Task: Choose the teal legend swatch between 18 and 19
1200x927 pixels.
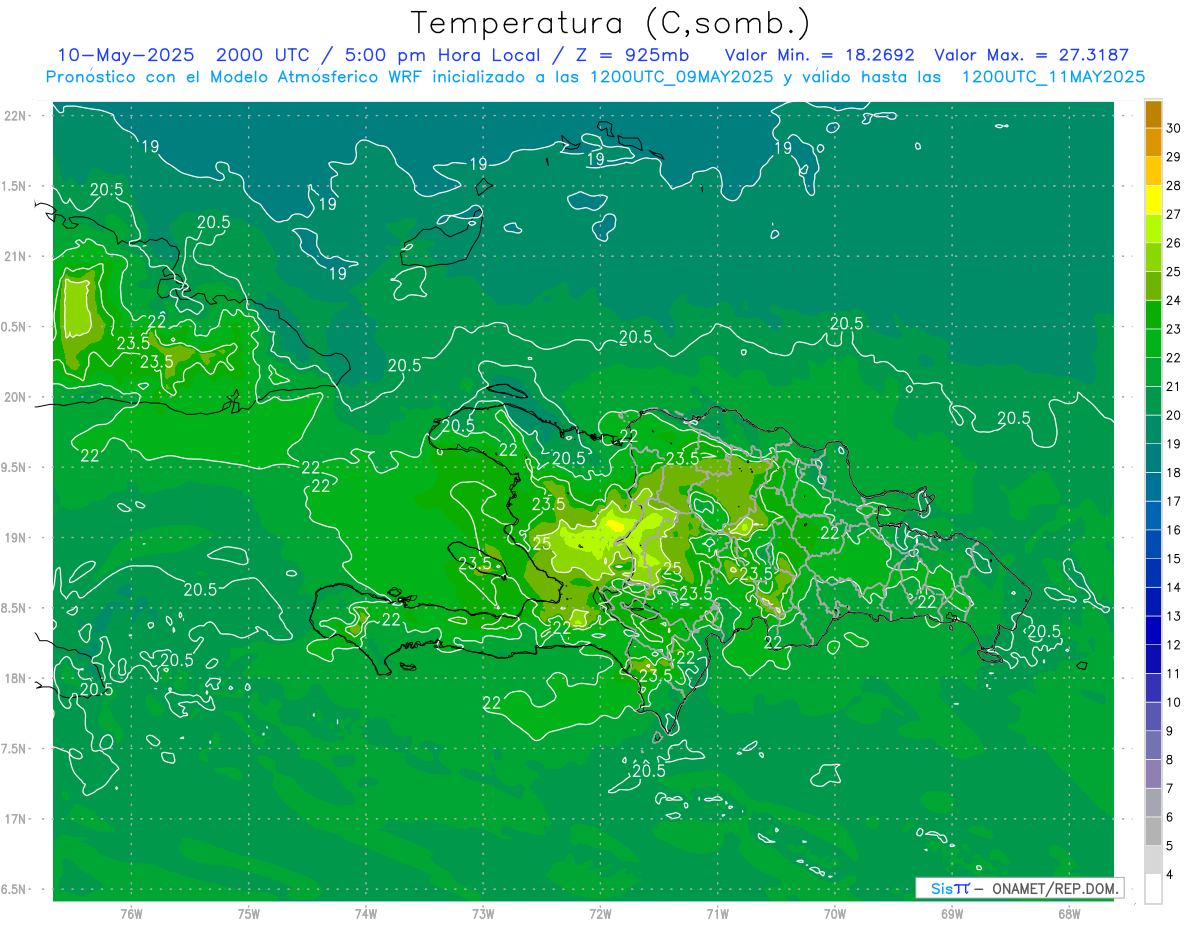Action: (1153, 458)
